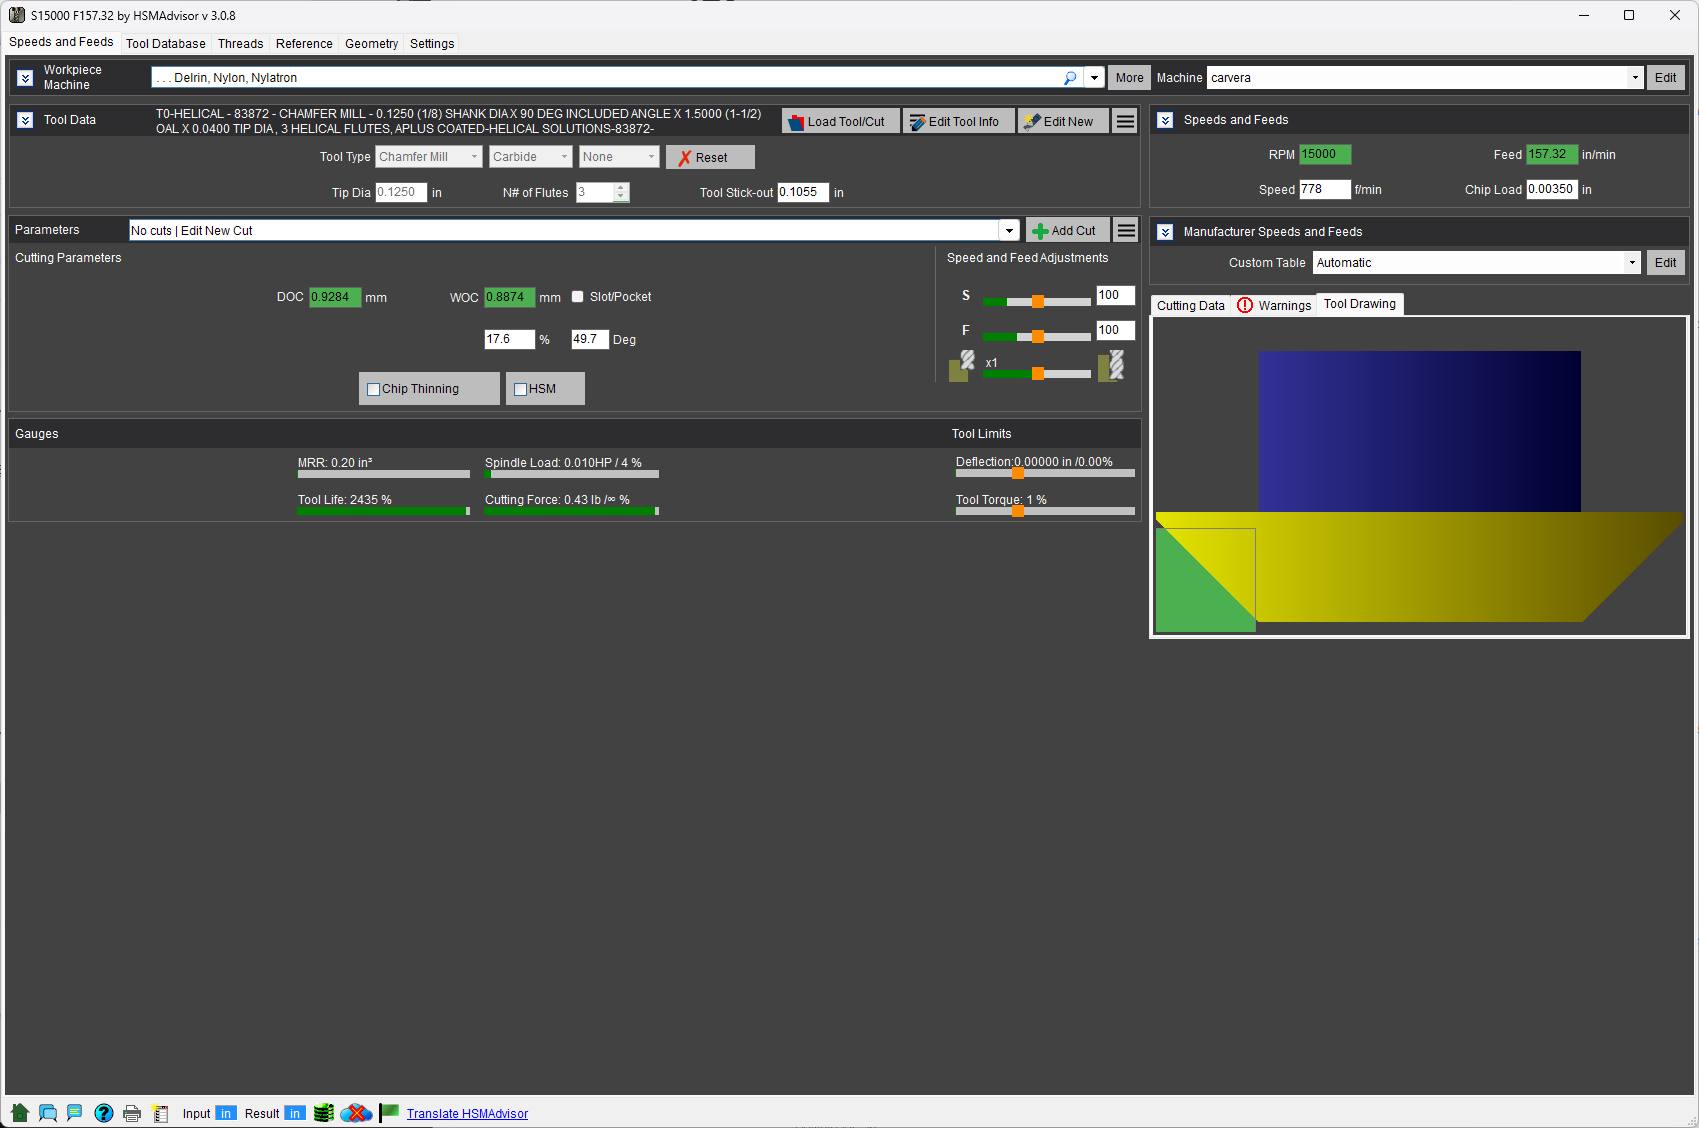The image size is (1699, 1128).
Task: Collapse the Tool Data section expander
Action: tap(26, 120)
